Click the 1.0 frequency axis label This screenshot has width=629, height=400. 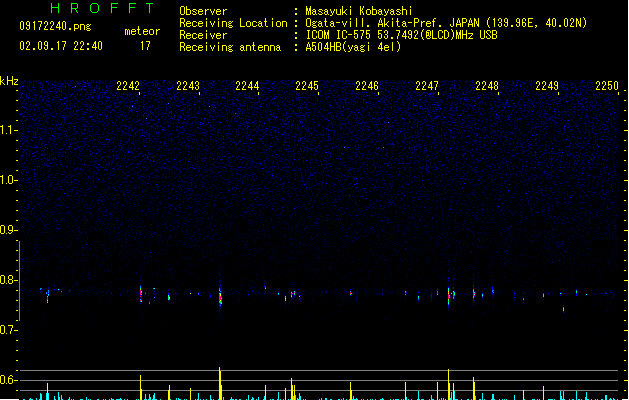[8, 180]
